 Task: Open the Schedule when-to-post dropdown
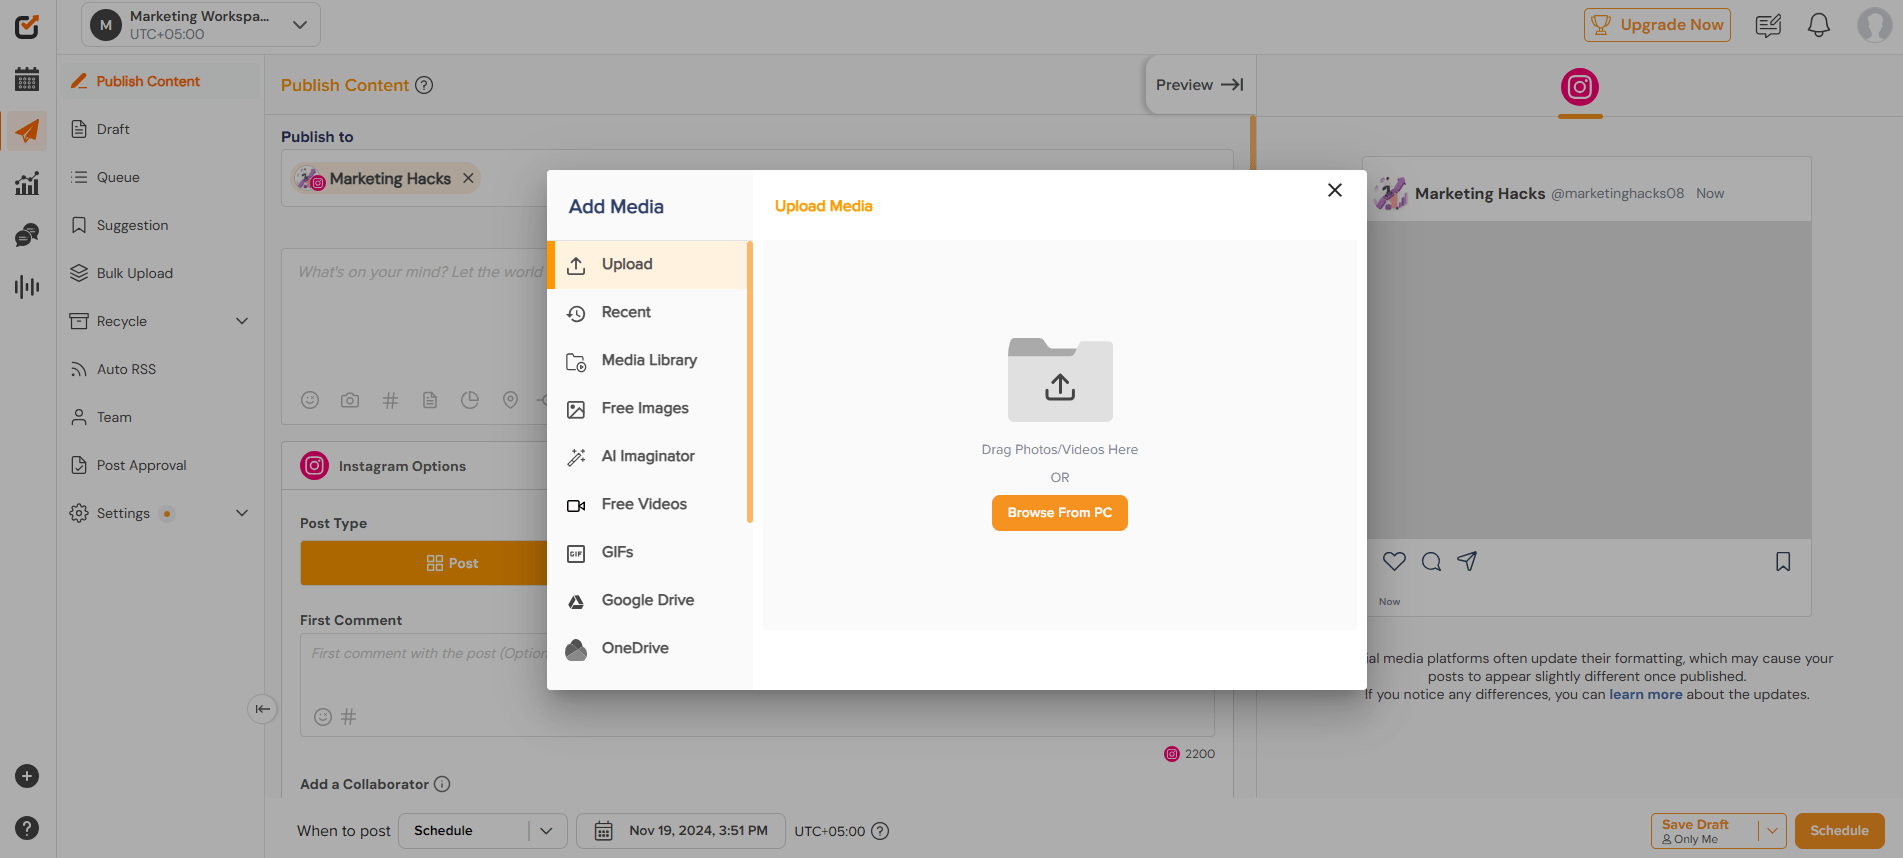tap(483, 831)
